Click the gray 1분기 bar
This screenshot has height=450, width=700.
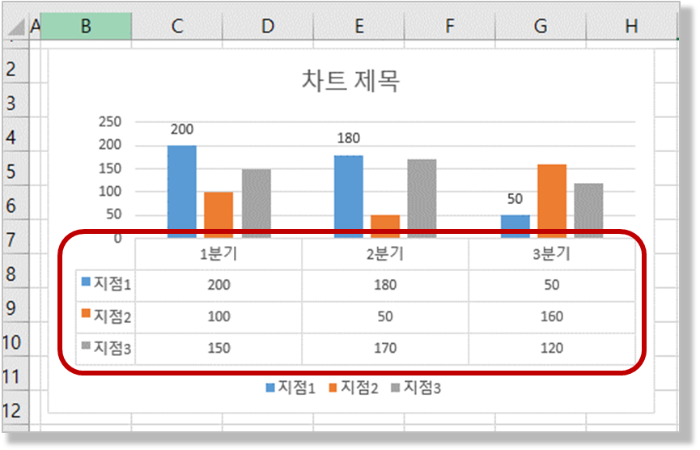[256, 203]
